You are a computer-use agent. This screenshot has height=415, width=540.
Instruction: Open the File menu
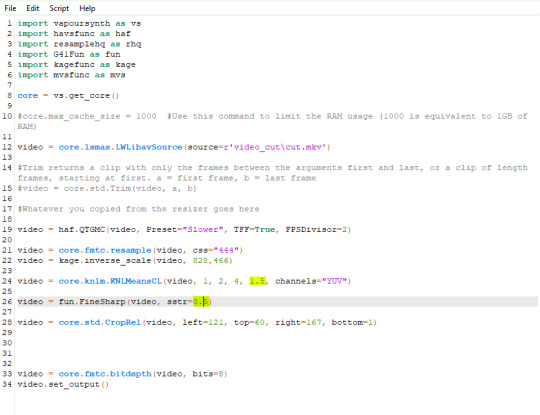(x=10, y=8)
